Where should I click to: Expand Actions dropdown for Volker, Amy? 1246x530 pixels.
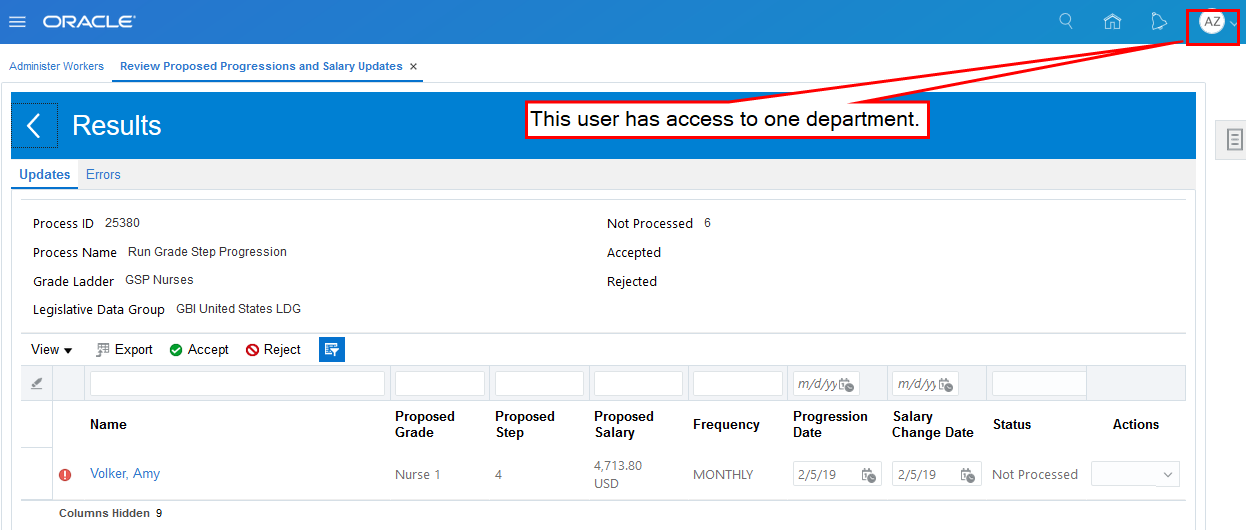(x=1135, y=475)
